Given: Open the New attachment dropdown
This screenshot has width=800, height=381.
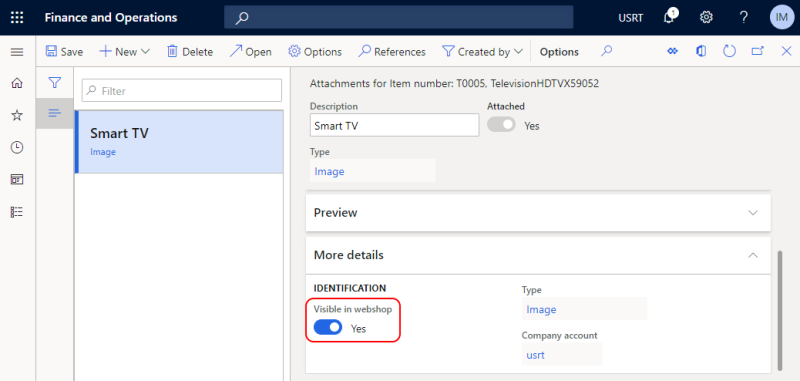Looking at the screenshot, I should click(124, 52).
